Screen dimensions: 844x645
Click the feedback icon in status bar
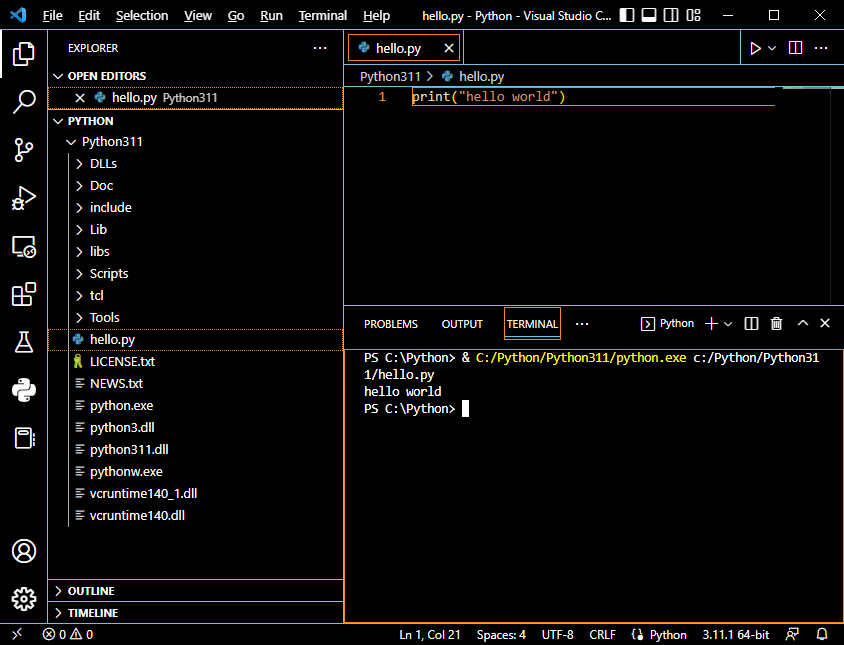point(792,634)
